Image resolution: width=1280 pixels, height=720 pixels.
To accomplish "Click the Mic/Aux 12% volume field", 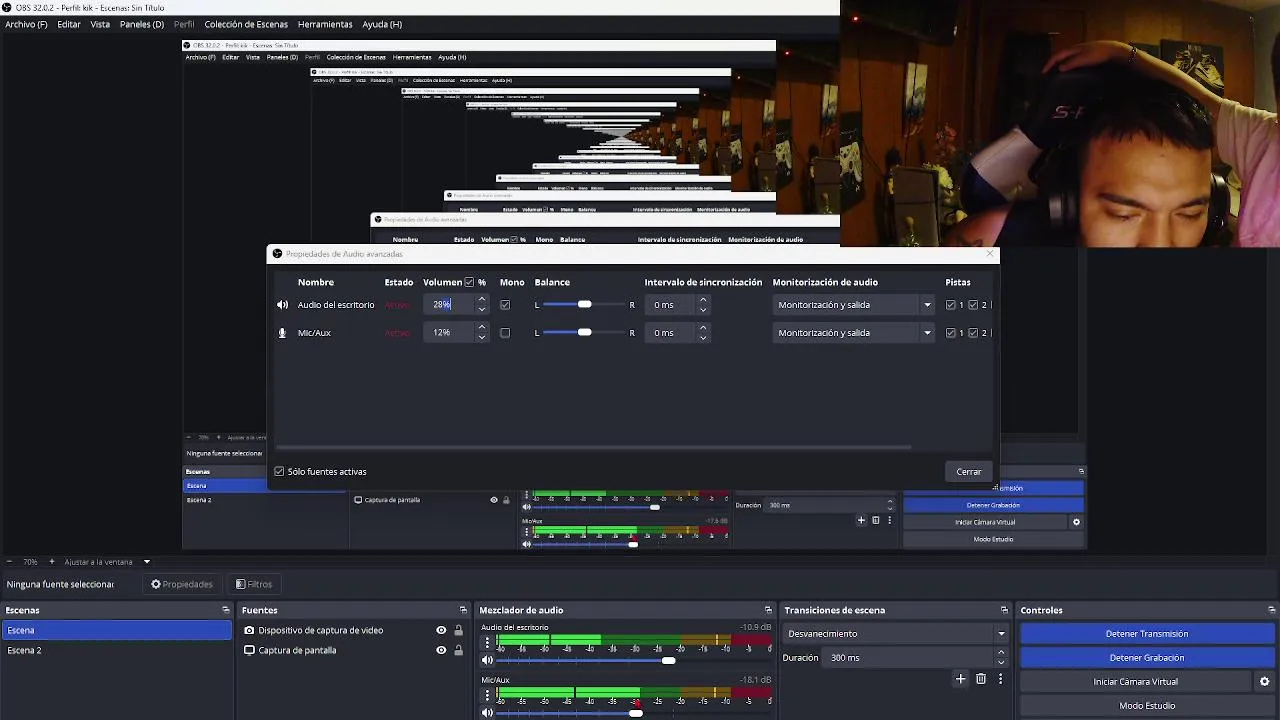I will coord(449,333).
